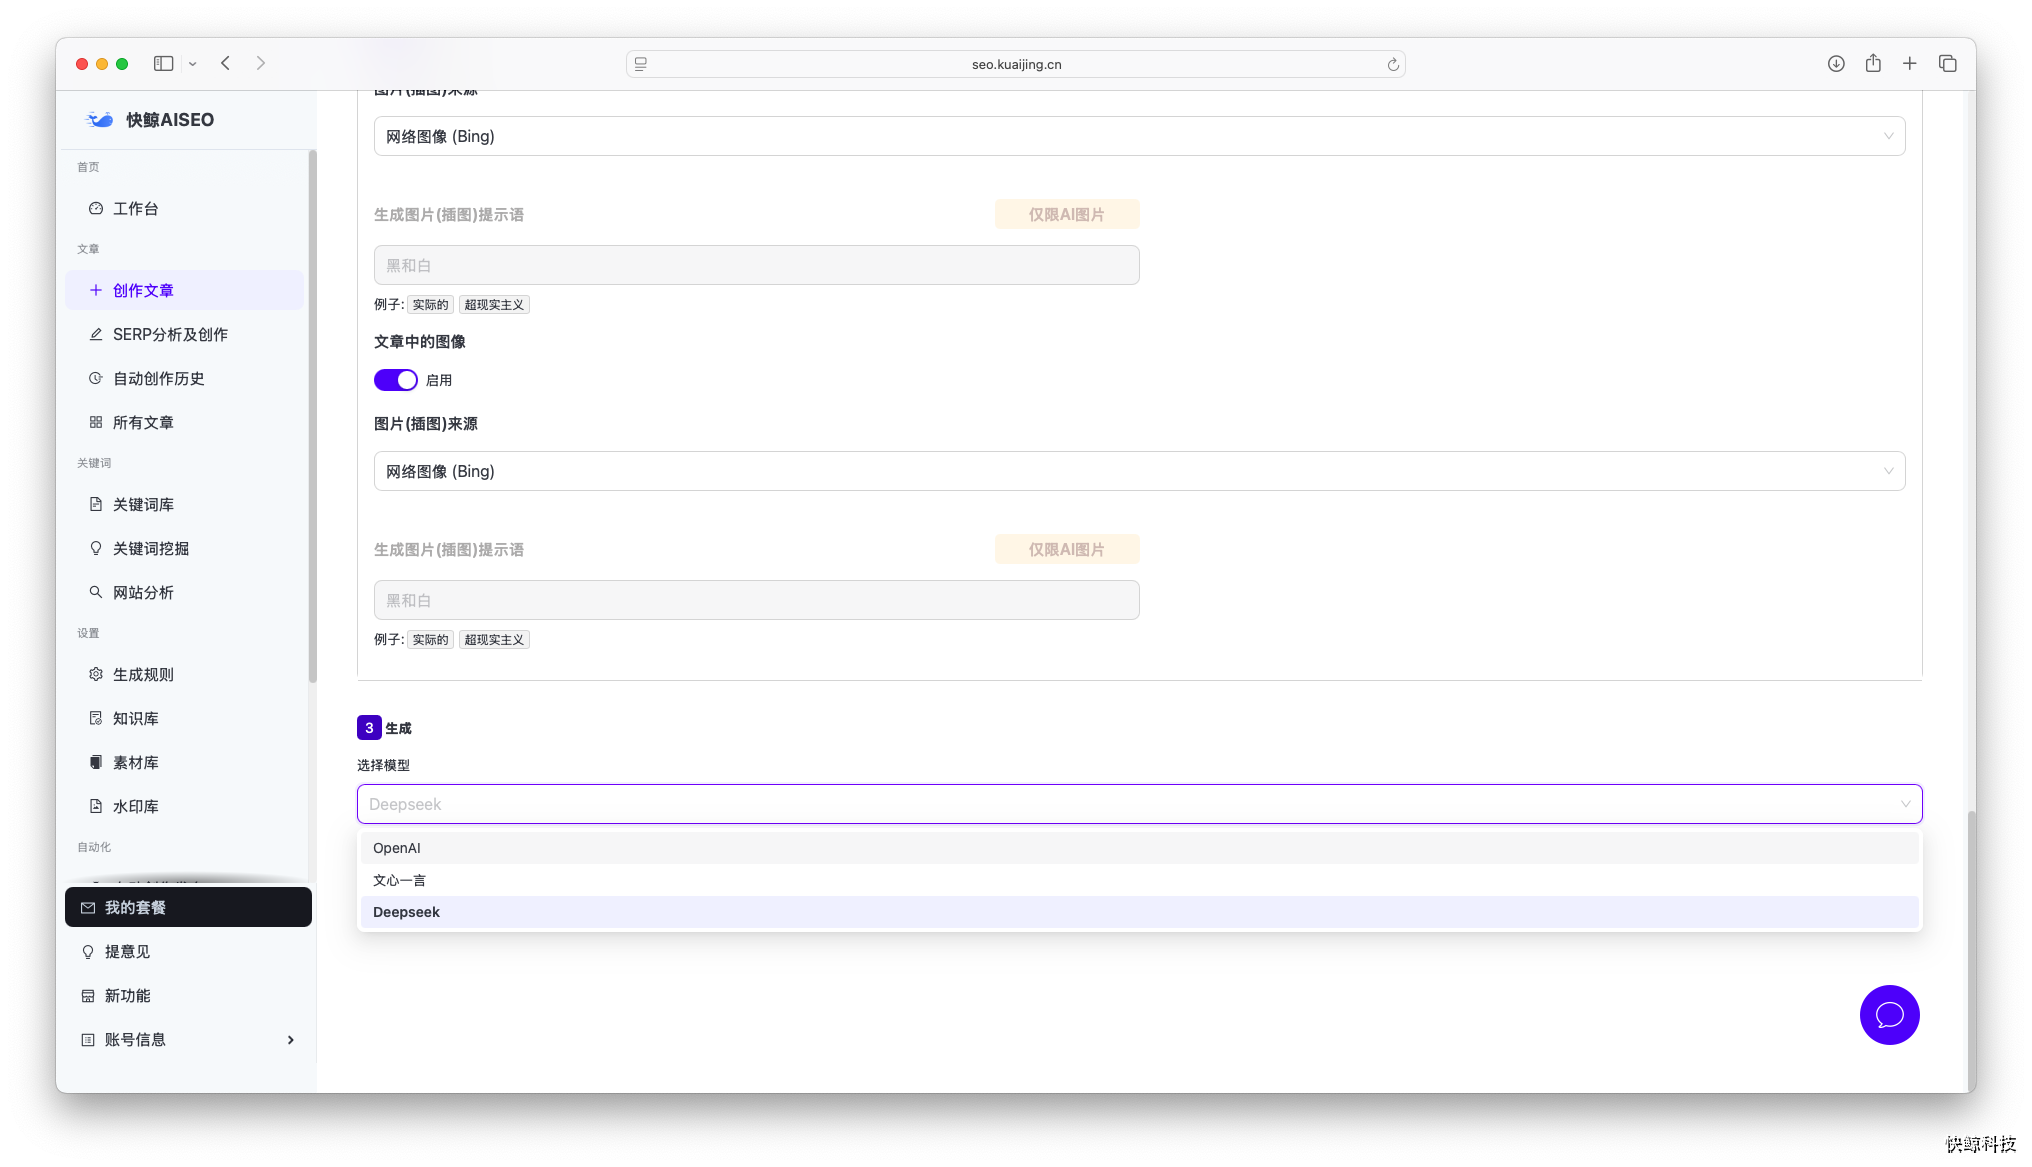Open the upper 网络图像 (Bing) source dropdown

1139,136
